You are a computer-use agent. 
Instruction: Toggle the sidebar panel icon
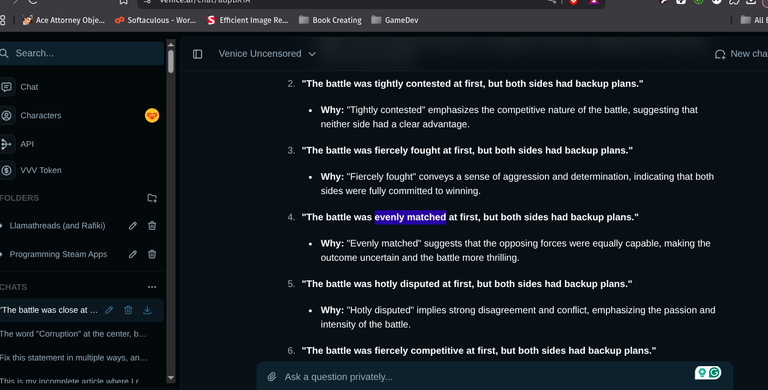pos(197,54)
